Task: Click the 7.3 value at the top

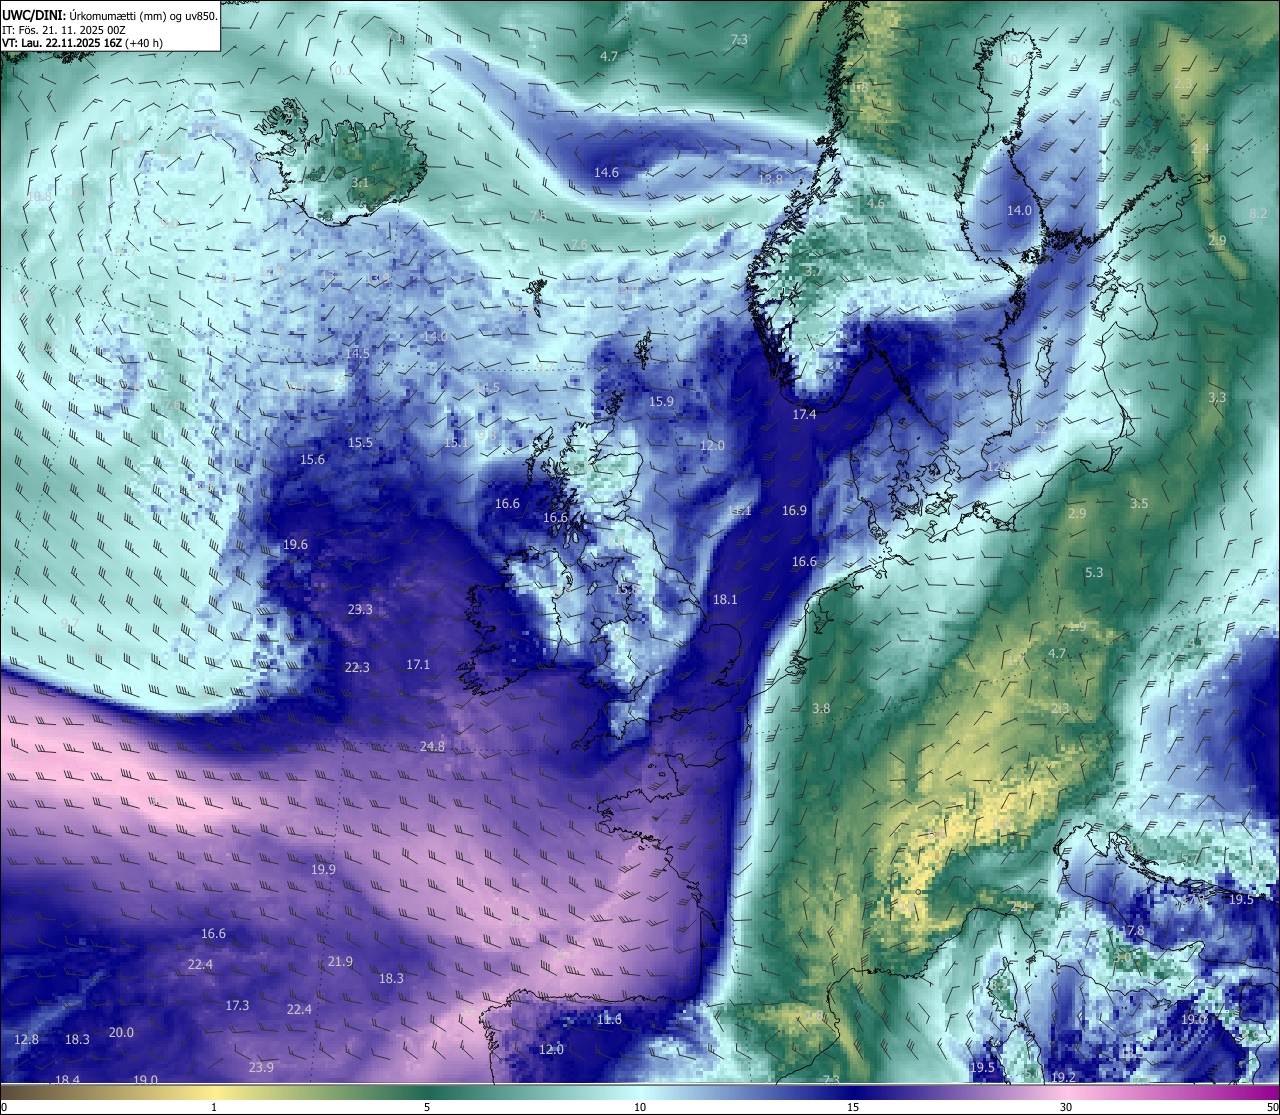Action: click(739, 40)
